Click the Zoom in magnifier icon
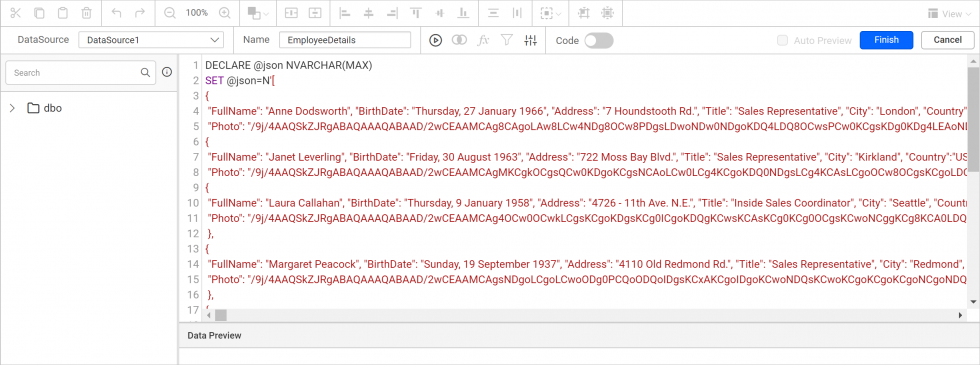Screen dimensions: 980x365 (x=225, y=13)
